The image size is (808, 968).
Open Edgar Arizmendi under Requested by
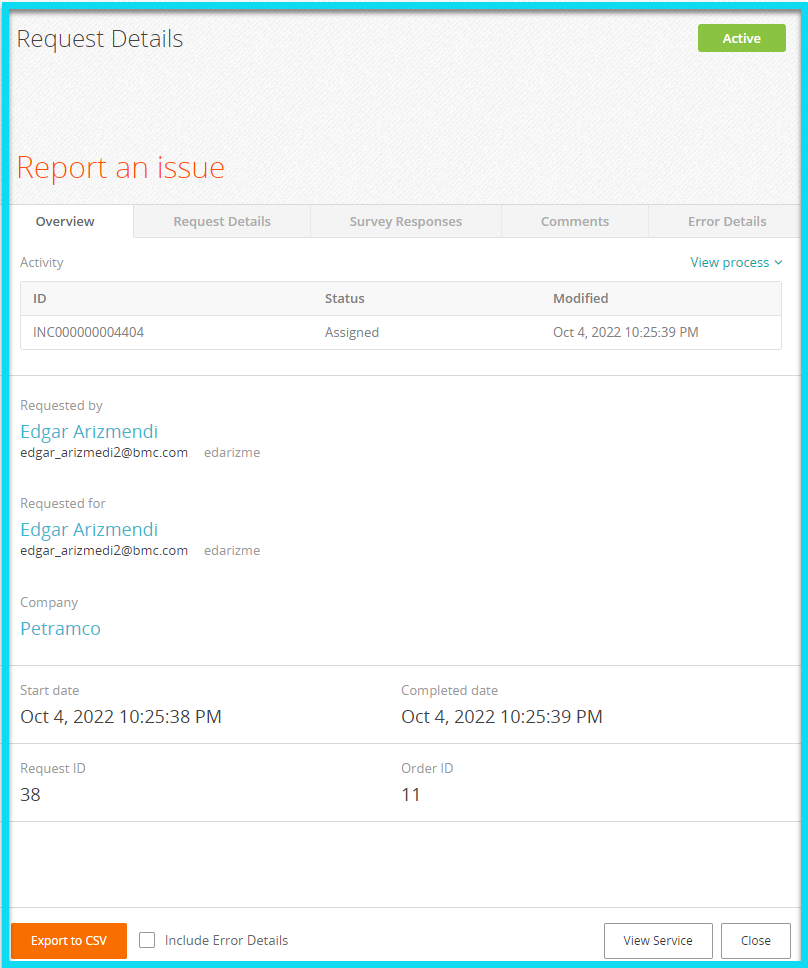click(x=89, y=431)
